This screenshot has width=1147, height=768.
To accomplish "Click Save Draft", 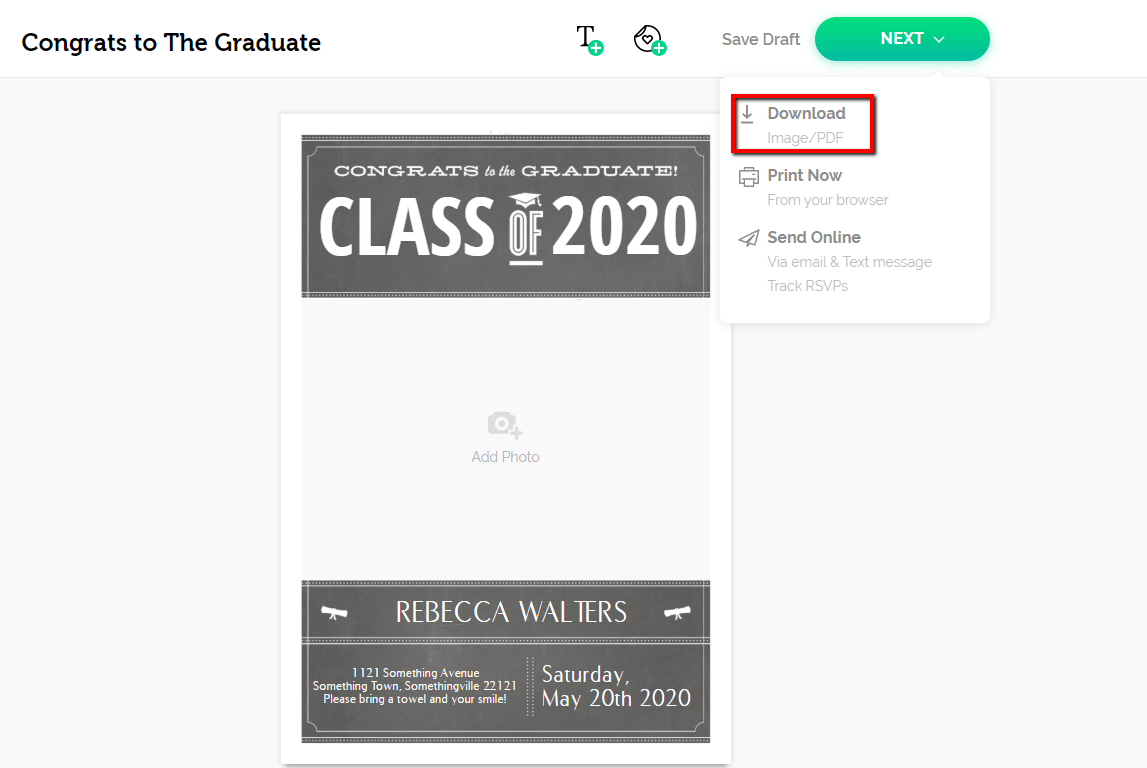I will pos(760,39).
